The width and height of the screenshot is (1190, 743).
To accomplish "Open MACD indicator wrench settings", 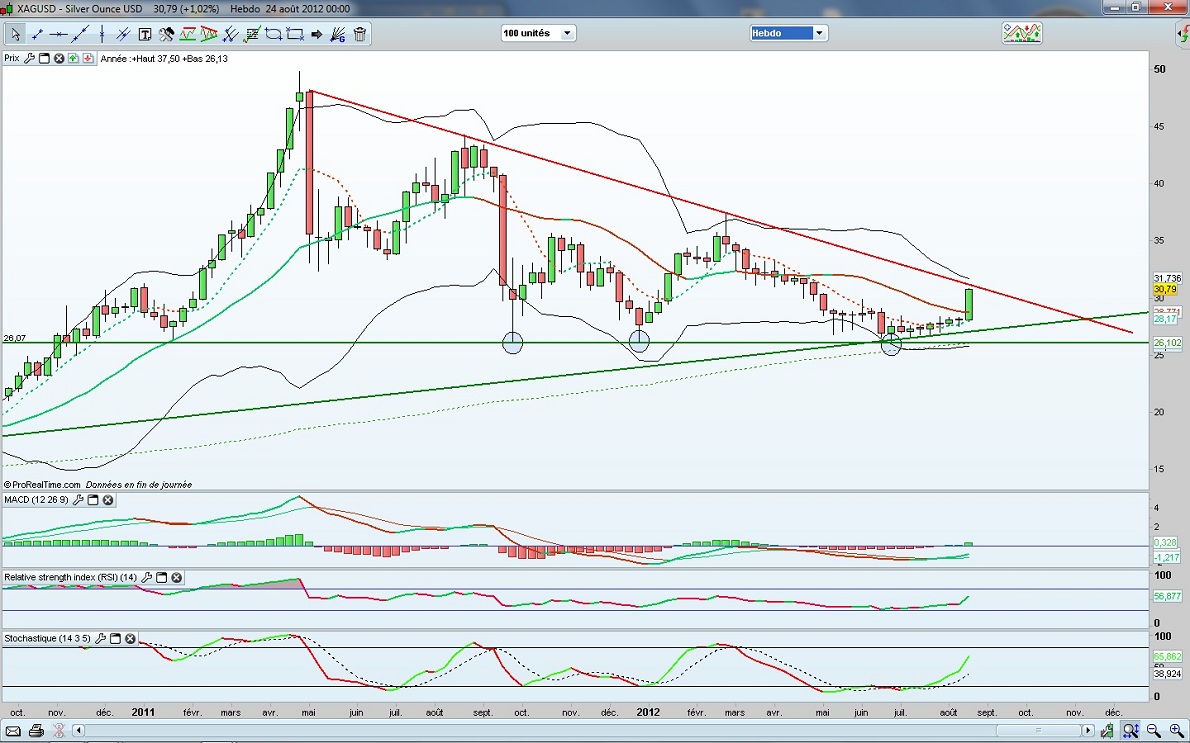I will pyautogui.click(x=78, y=499).
